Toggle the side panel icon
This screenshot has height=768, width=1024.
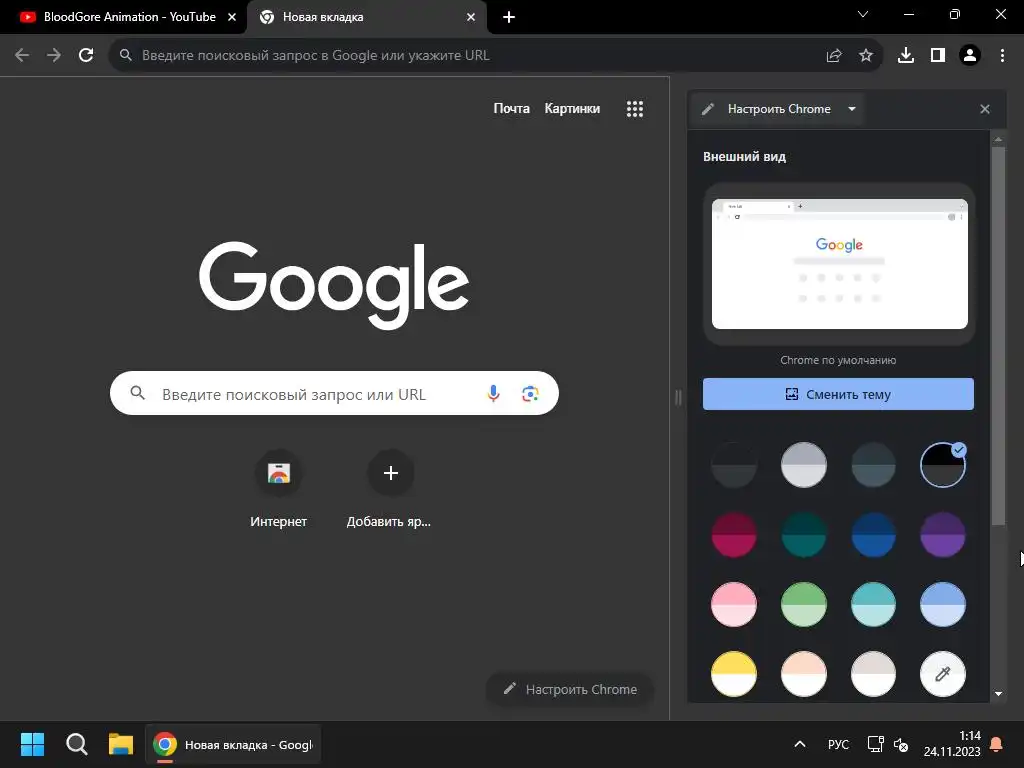[x=938, y=56]
